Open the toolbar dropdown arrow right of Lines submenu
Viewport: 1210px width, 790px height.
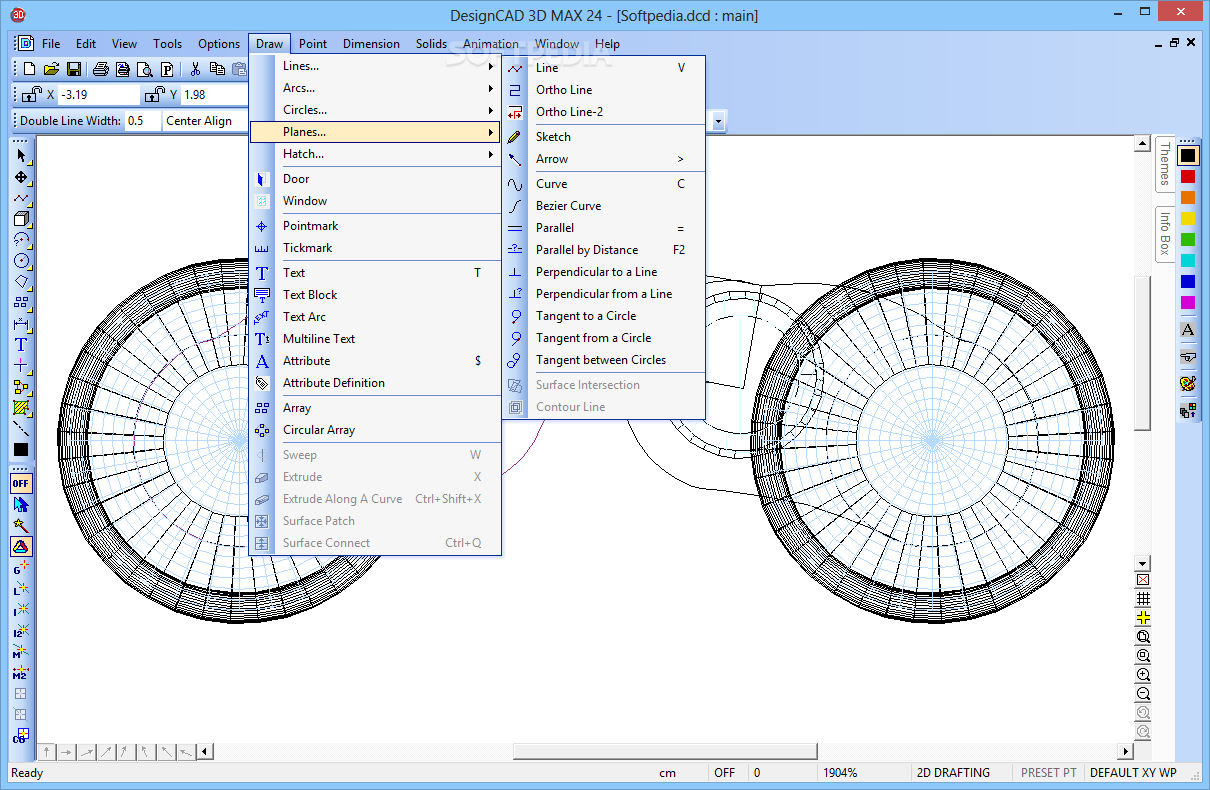[x=718, y=121]
